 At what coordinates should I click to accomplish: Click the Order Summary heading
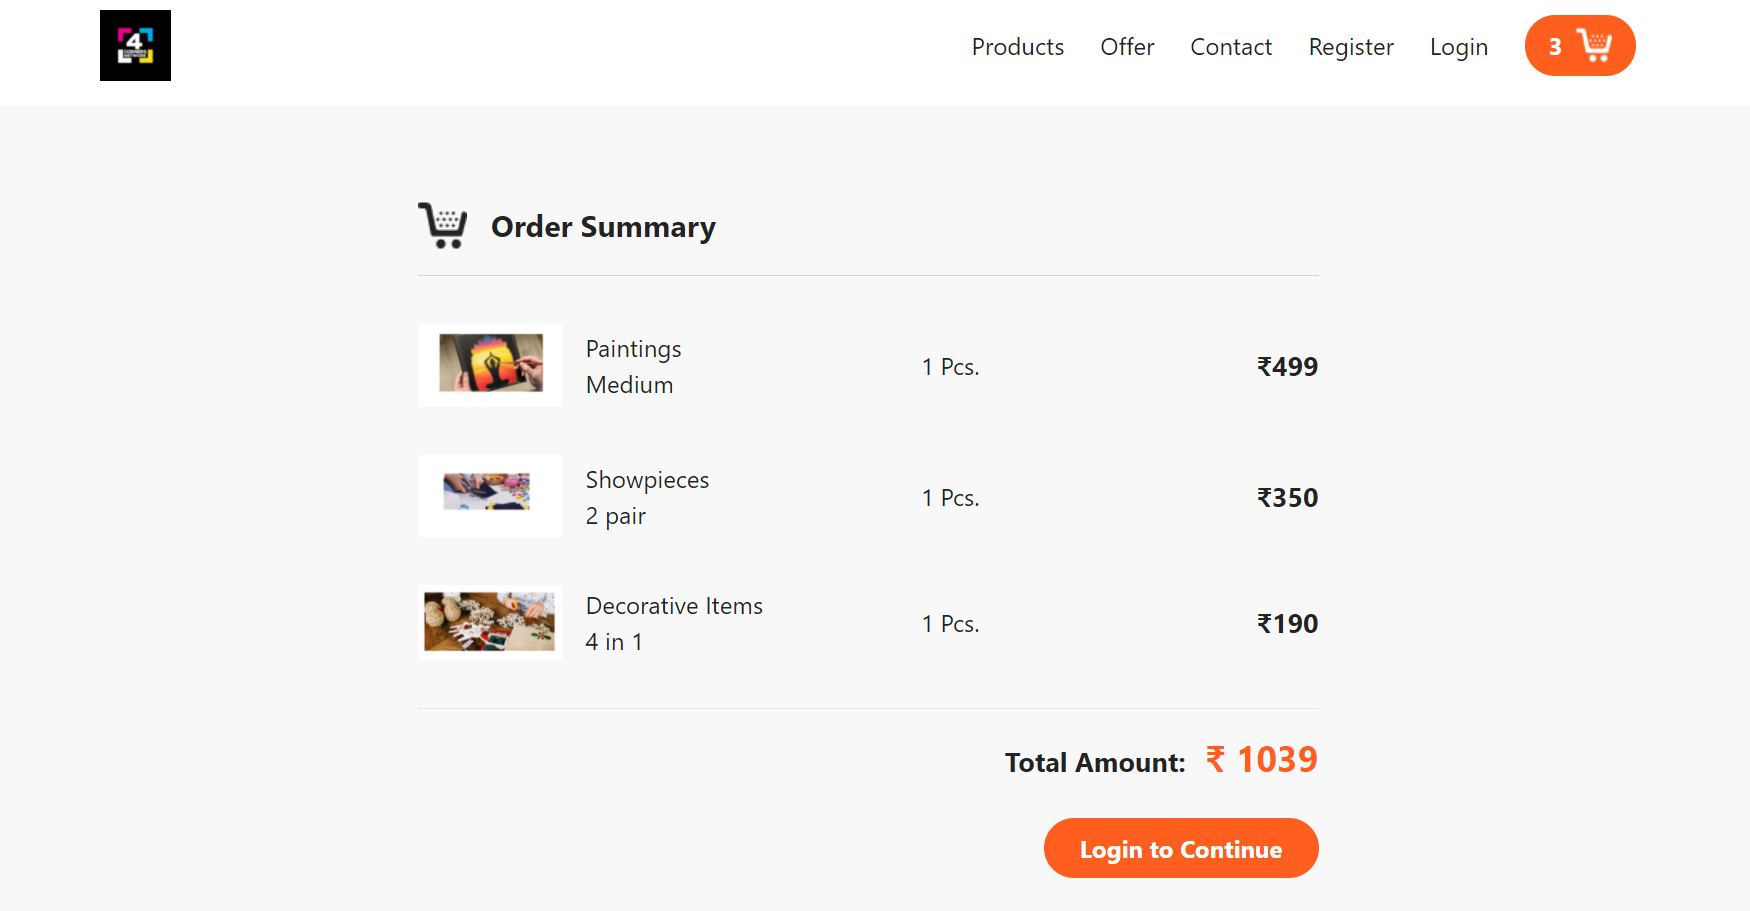tap(603, 227)
